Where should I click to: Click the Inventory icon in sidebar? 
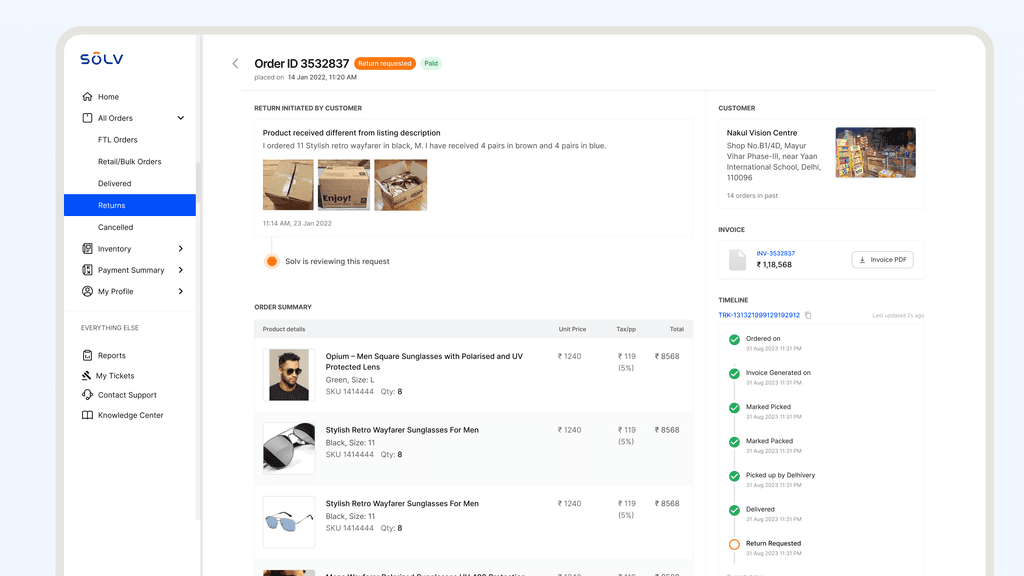point(88,249)
